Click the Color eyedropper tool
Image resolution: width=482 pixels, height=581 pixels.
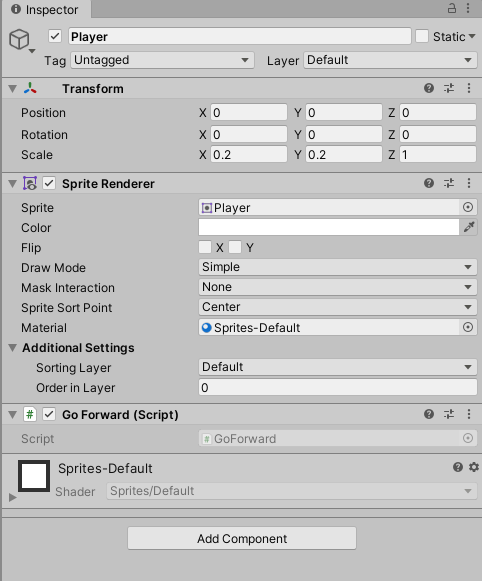tap(469, 227)
